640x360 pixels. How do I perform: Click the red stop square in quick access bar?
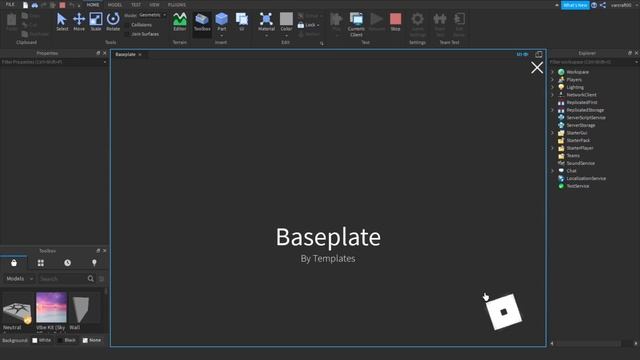[62, 5]
